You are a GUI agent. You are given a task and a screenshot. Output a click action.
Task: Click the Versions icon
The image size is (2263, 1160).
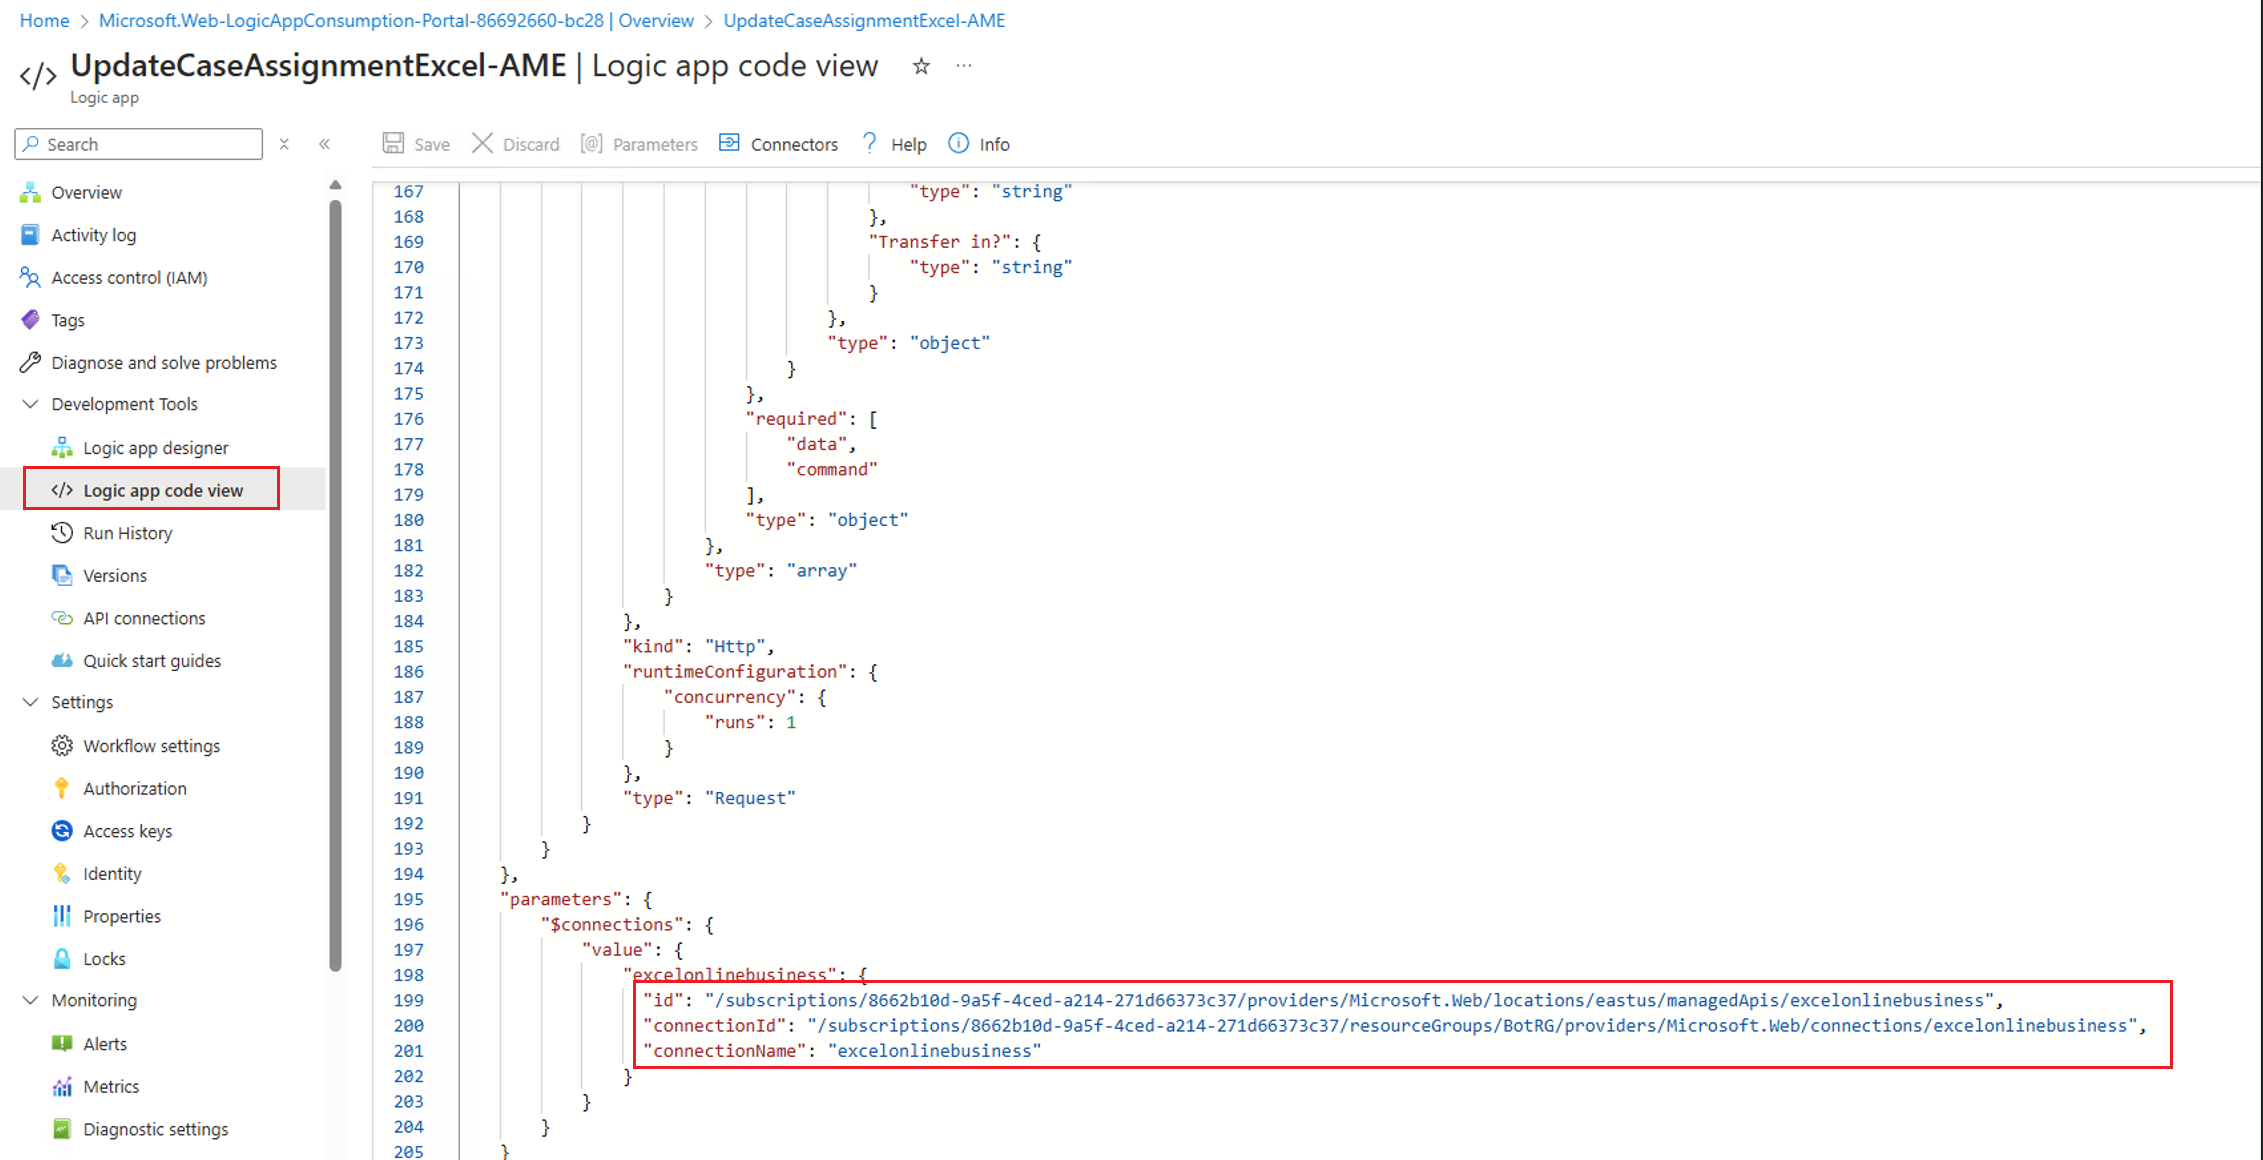(x=62, y=575)
